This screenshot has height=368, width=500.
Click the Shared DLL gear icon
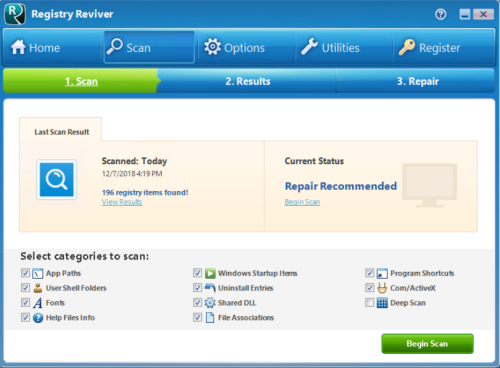(210, 303)
